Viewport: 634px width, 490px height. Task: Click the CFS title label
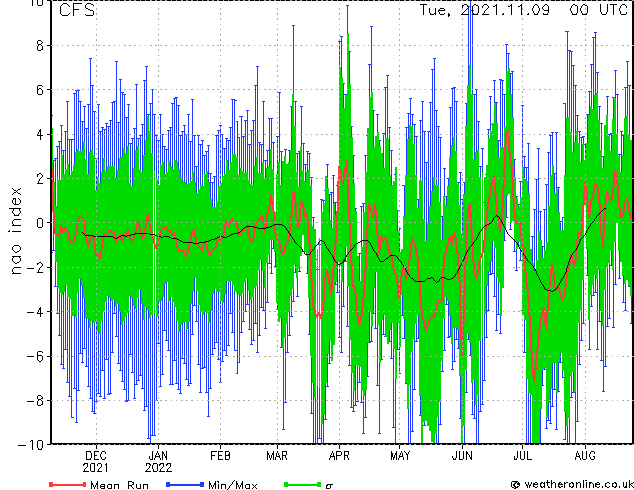click(77, 10)
